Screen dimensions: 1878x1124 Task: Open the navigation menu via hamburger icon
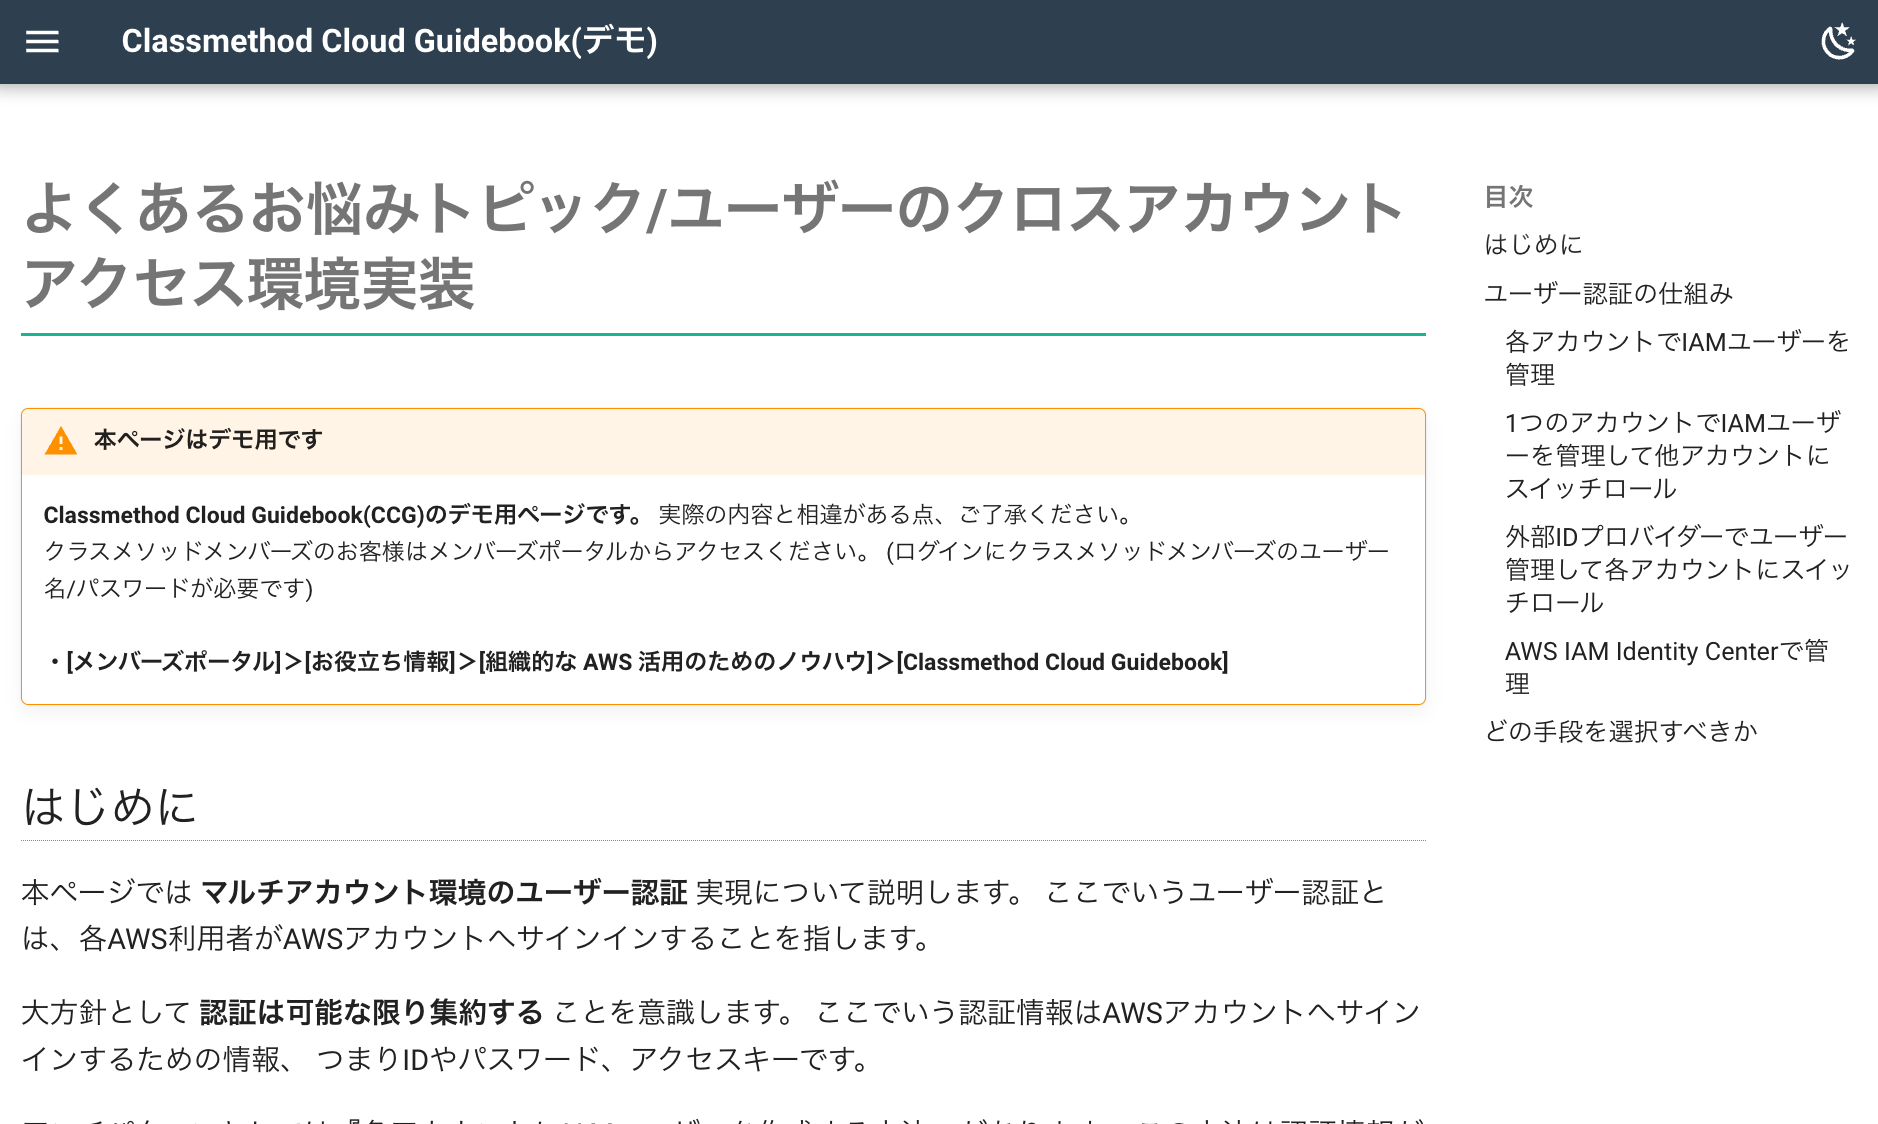click(x=42, y=41)
